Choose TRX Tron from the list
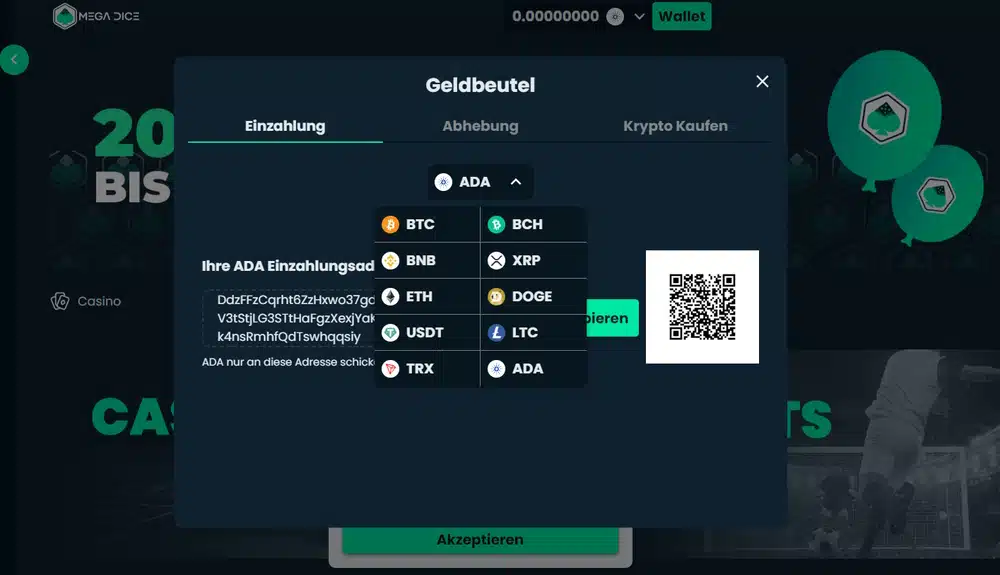The height and width of the screenshot is (575, 1000). point(427,368)
